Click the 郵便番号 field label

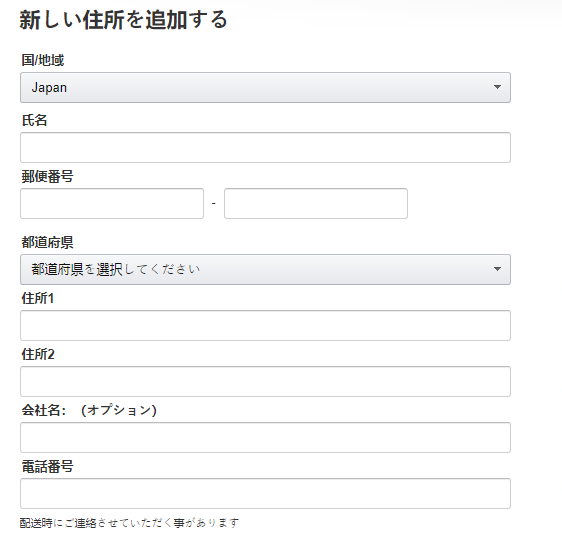(x=47, y=176)
